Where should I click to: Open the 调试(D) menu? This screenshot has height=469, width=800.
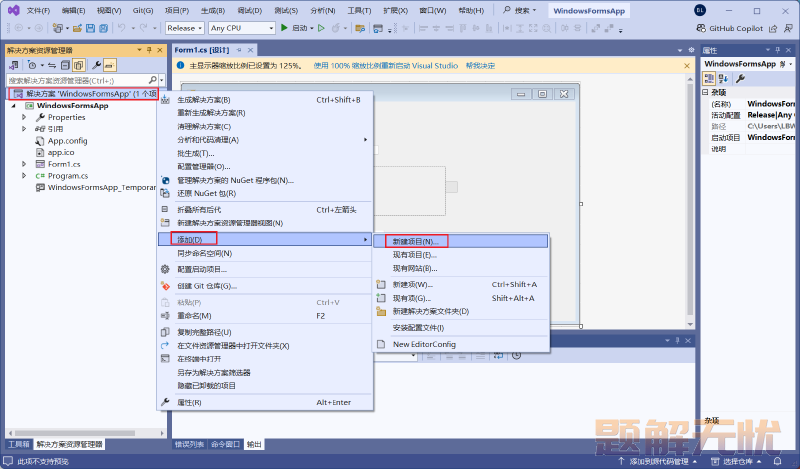tap(249, 10)
